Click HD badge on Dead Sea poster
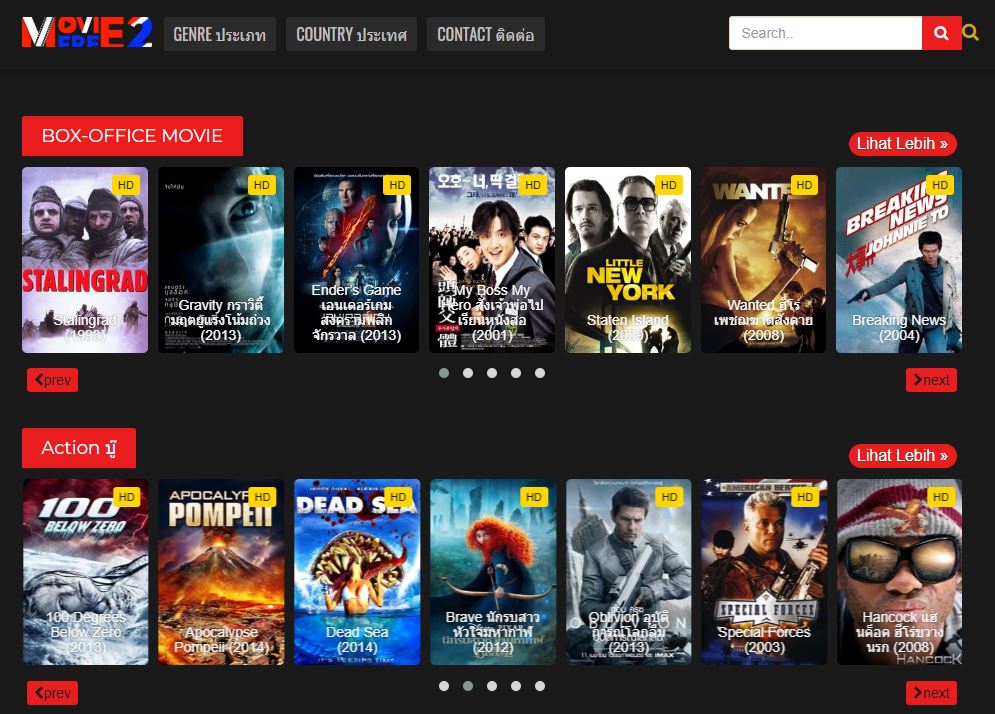Viewport: 995px width, 714px height. (399, 497)
